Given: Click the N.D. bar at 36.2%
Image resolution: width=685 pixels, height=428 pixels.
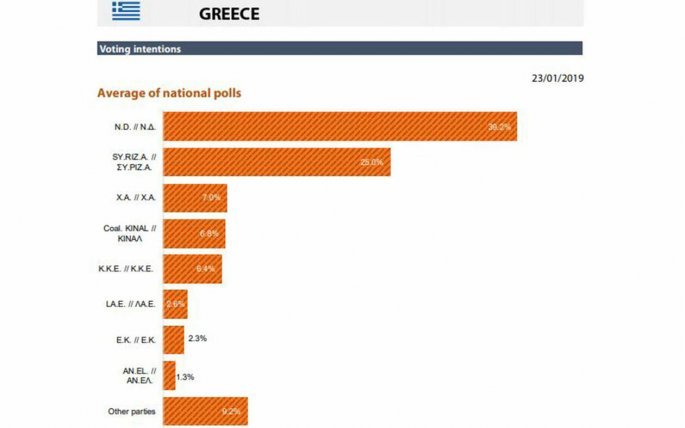Looking at the screenshot, I should pyautogui.click(x=339, y=127).
